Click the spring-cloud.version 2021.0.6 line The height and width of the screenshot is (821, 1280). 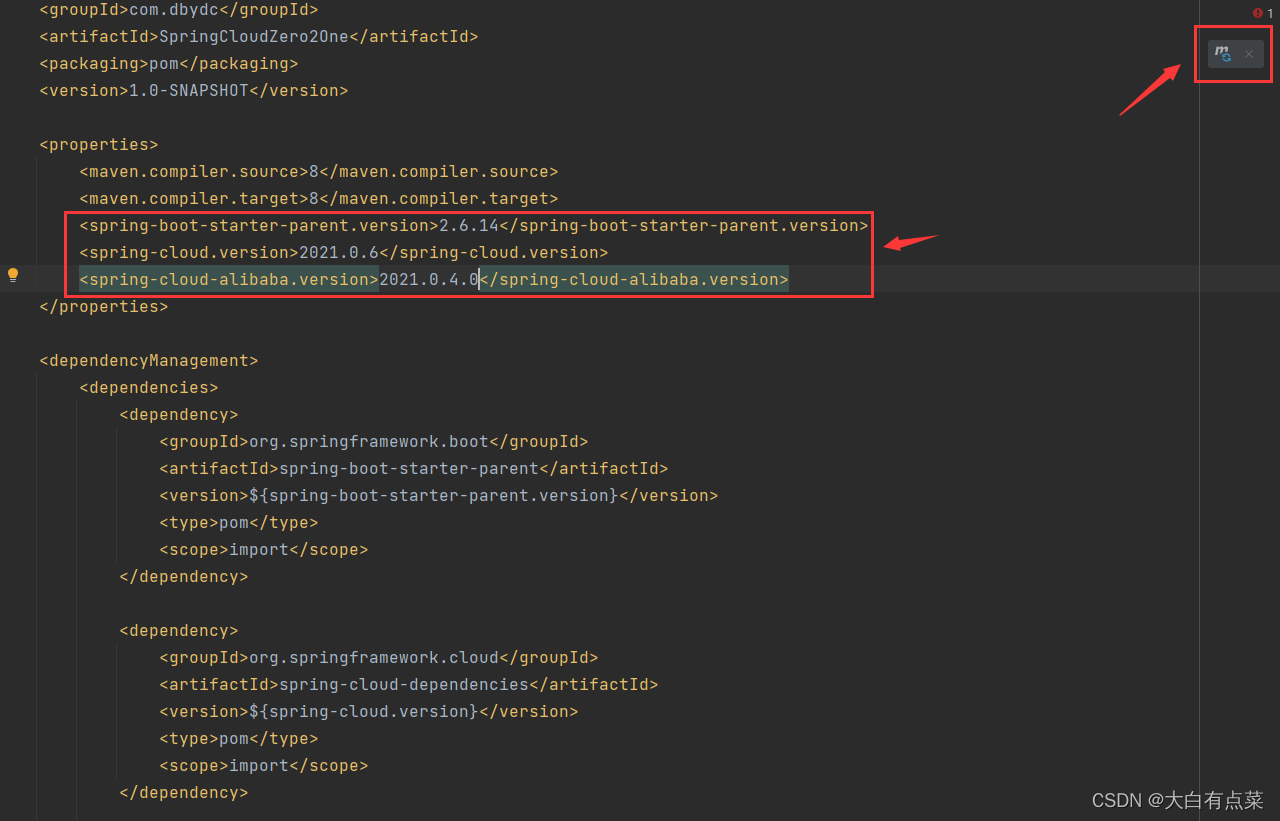pyautogui.click(x=344, y=253)
